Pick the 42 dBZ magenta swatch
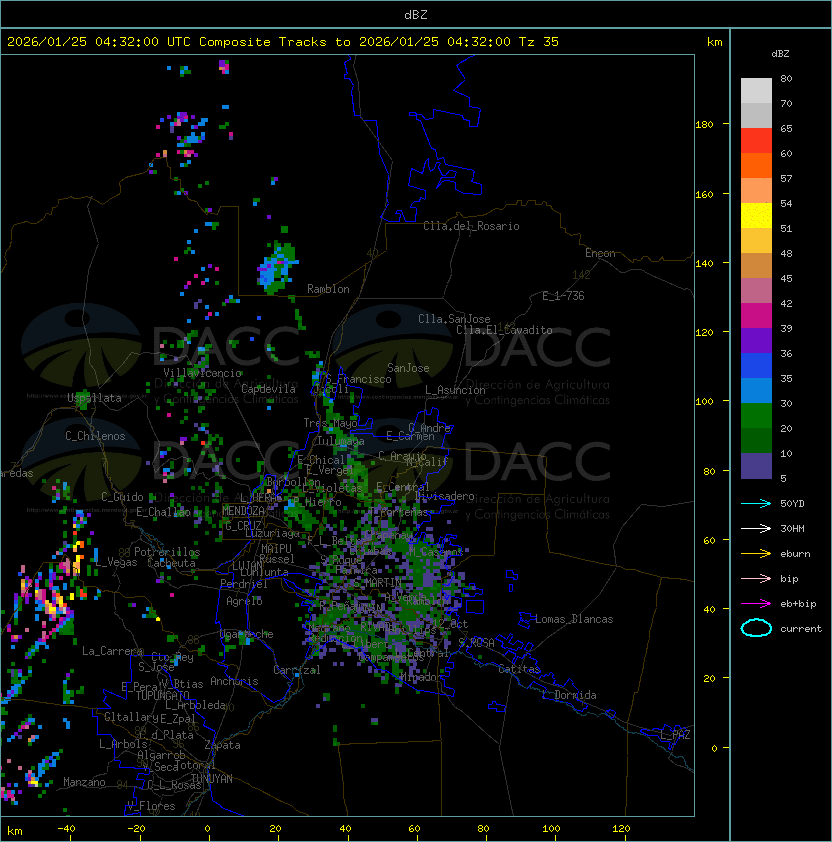832x842 pixels. (756, 315)
